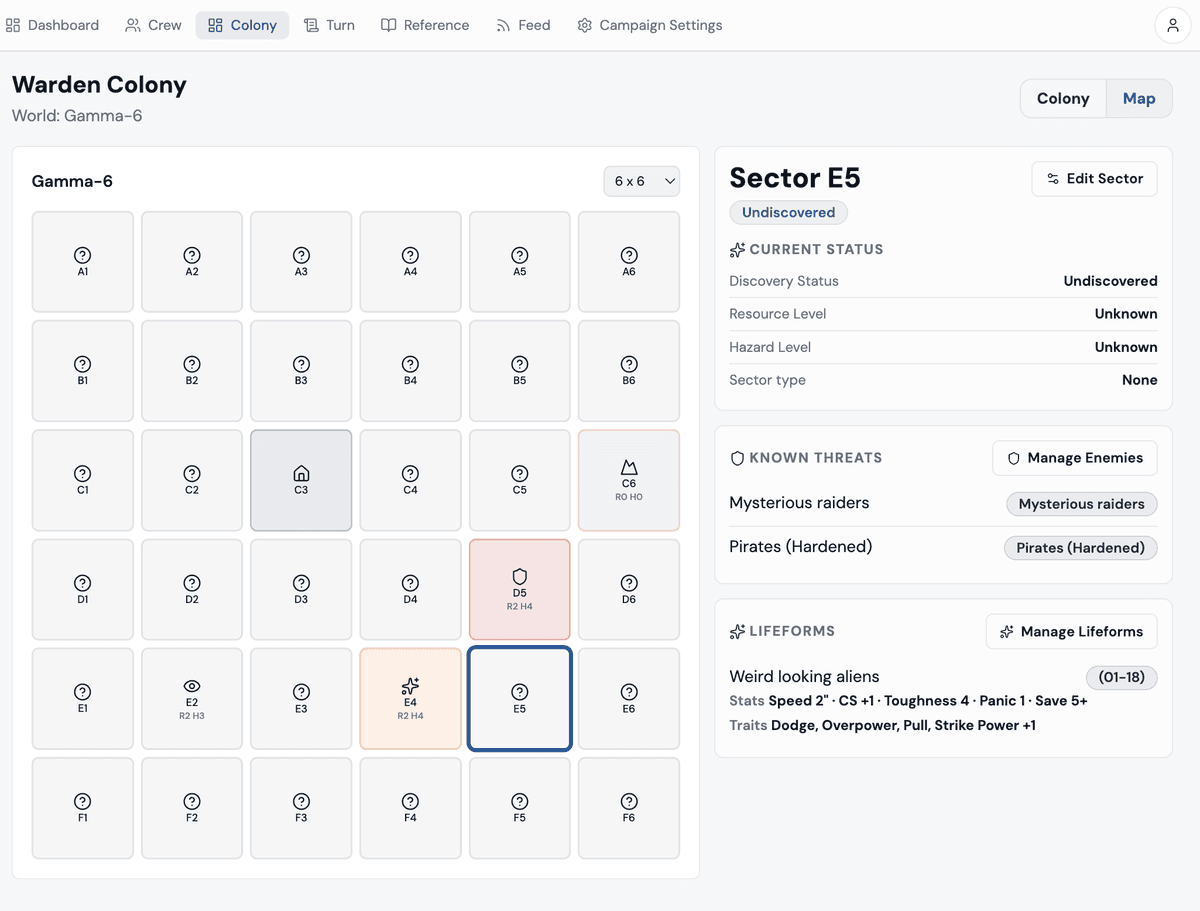Switch to the Colony view toggle
This screenshot has height=911, width=1200.
pyautogui.click(x=1063, y=98)
